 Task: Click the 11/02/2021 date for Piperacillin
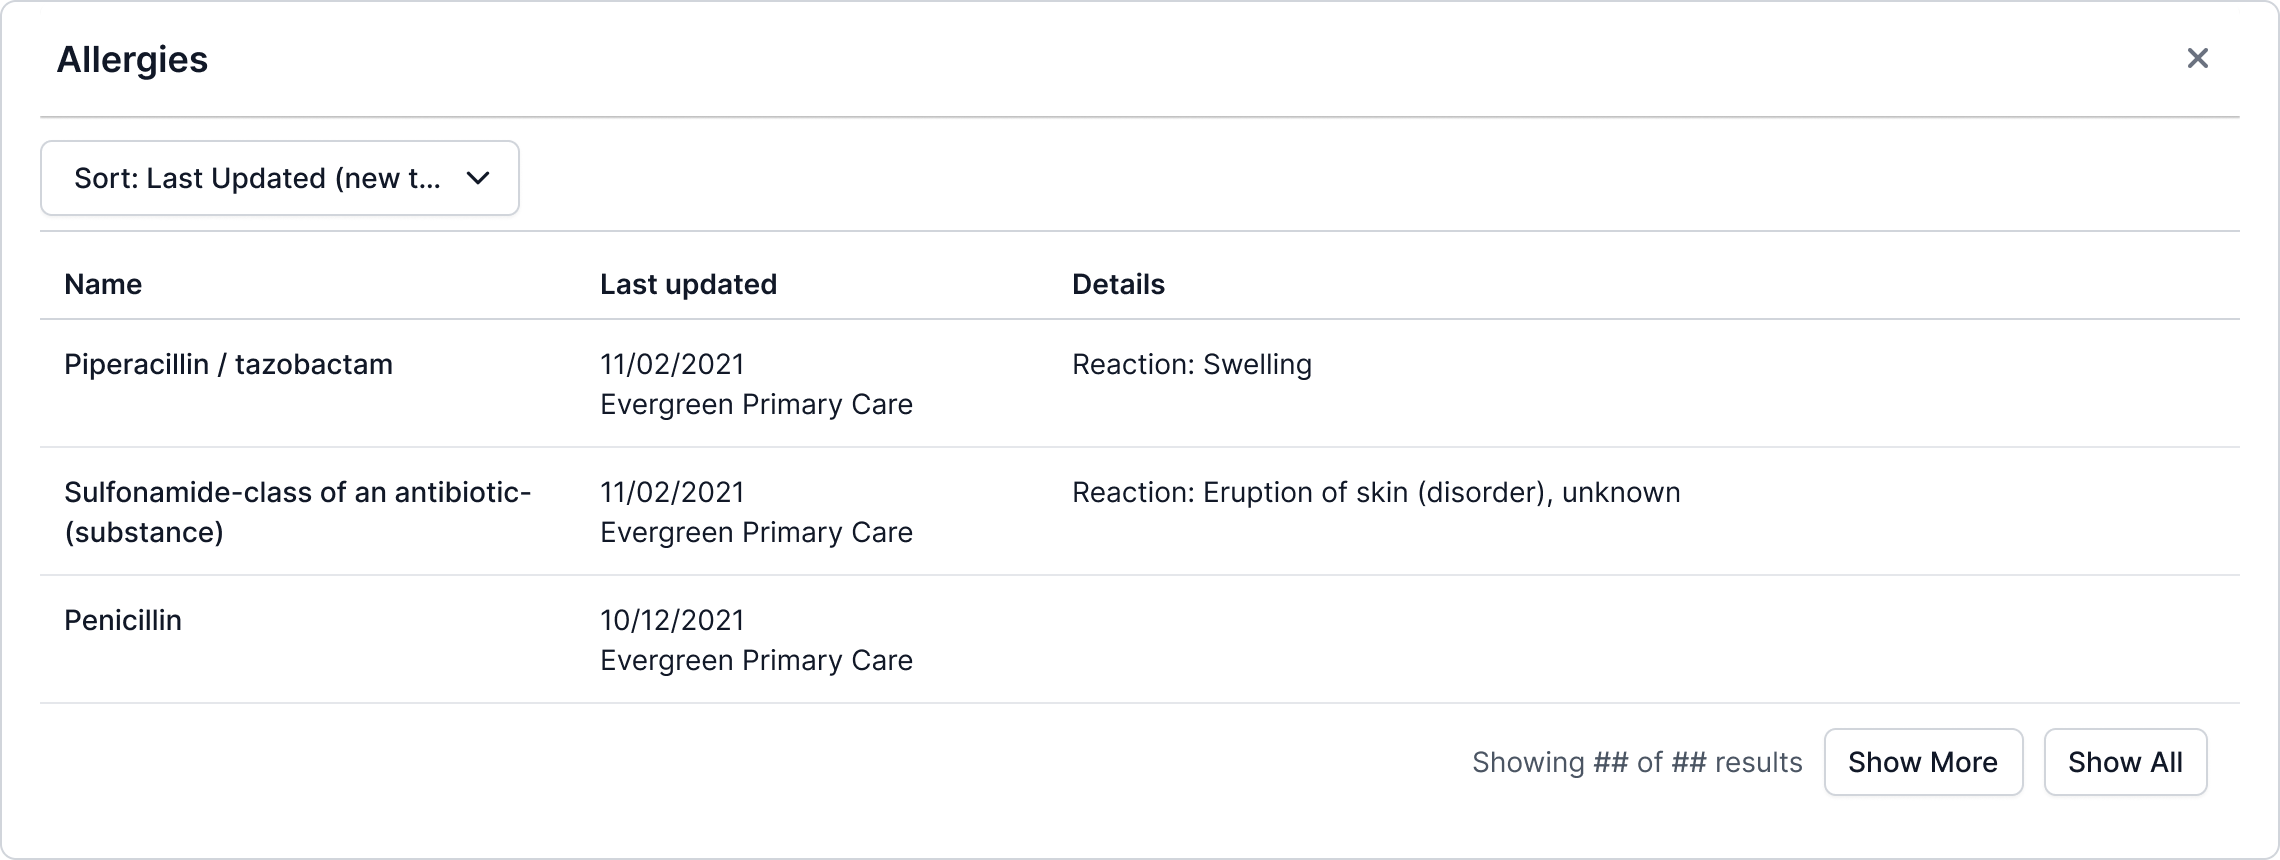click(x=672, y=365)
